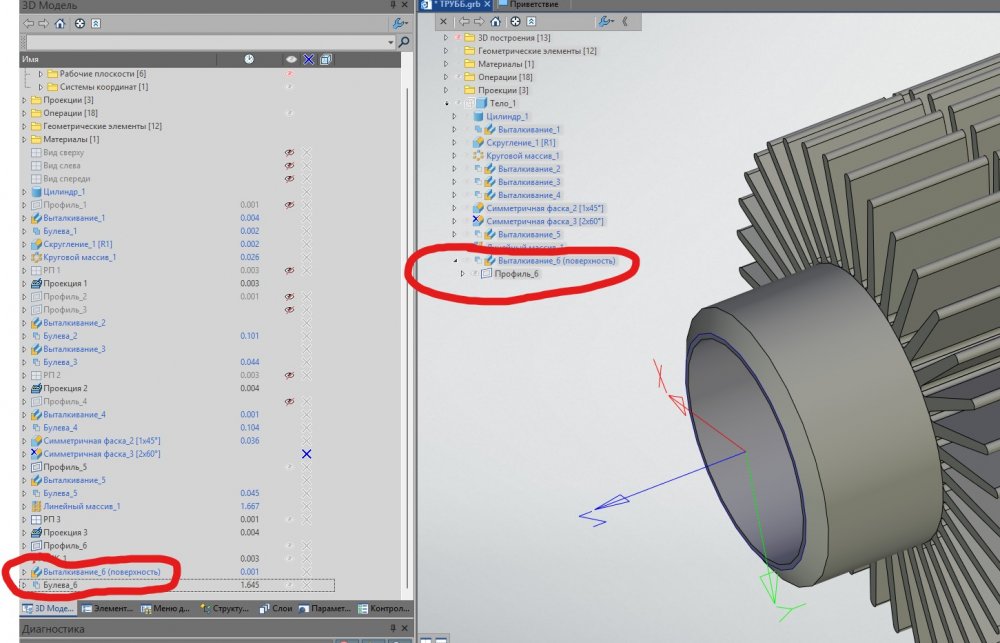Switch to the Приветствие tab
The width and height of the screenshot is (1000, 643).
click(x=529, y=4)
